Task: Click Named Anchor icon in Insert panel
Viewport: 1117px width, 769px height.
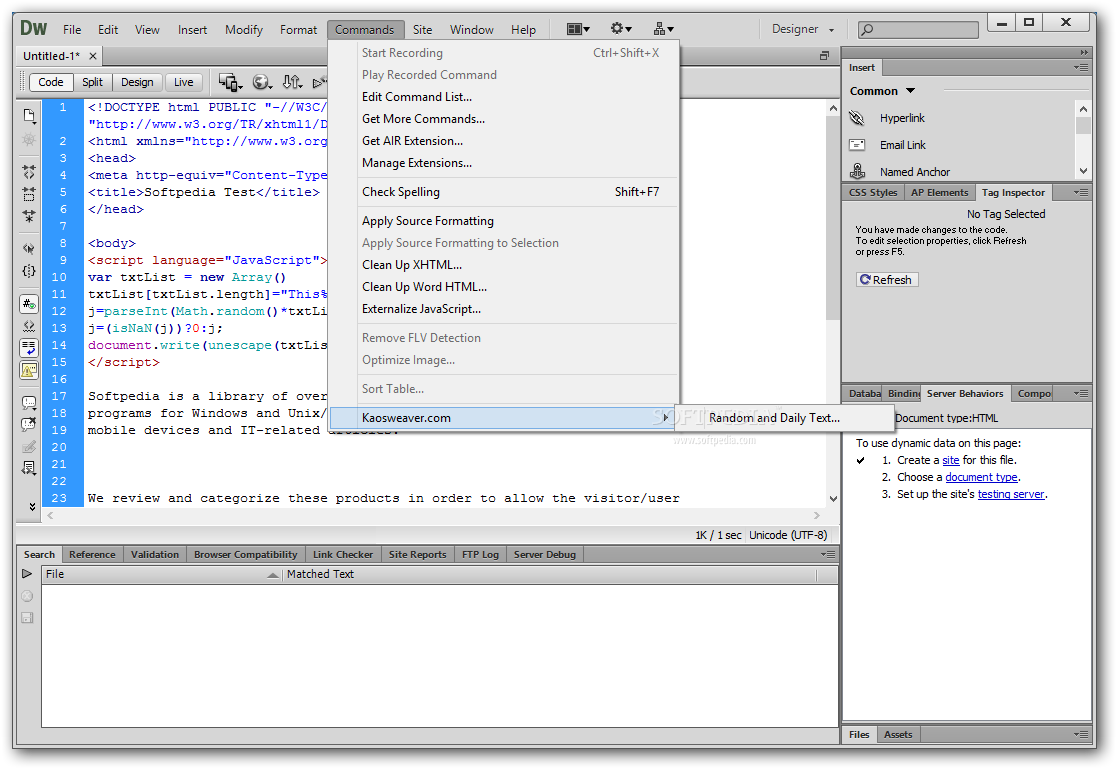Action: tap(857, 171)
